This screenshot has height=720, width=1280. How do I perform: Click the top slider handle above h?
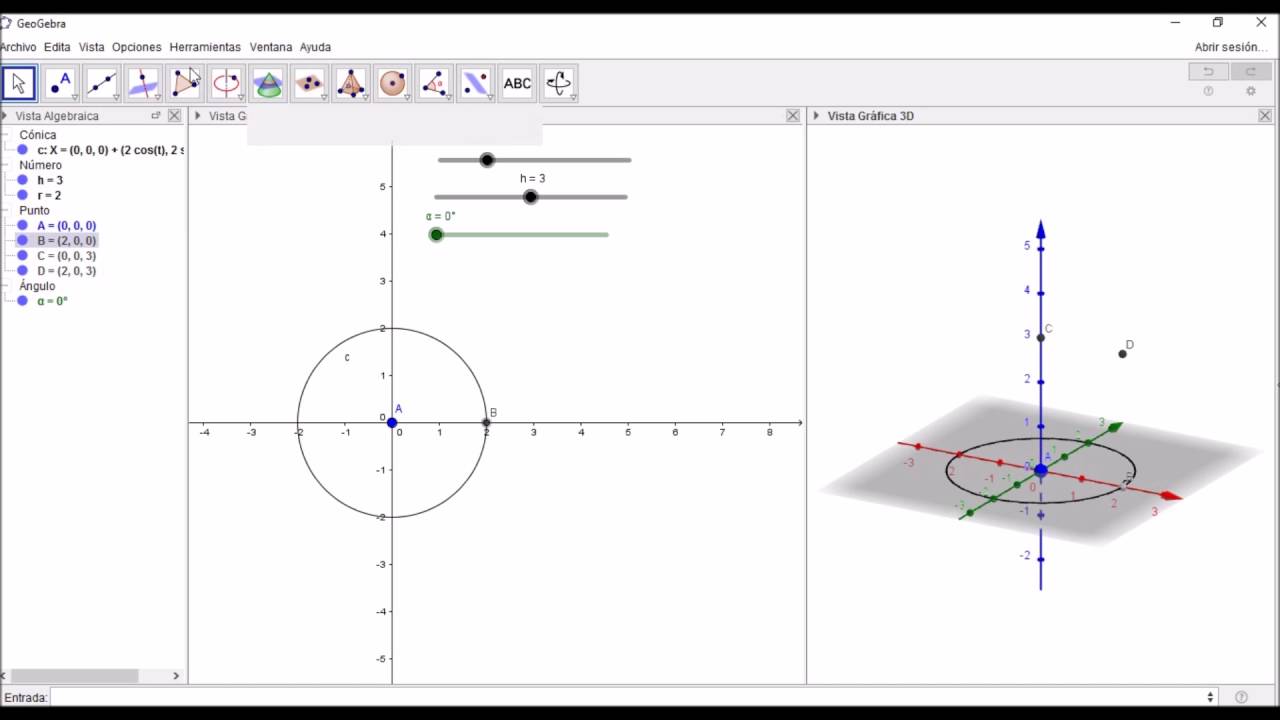pos(487,160)
